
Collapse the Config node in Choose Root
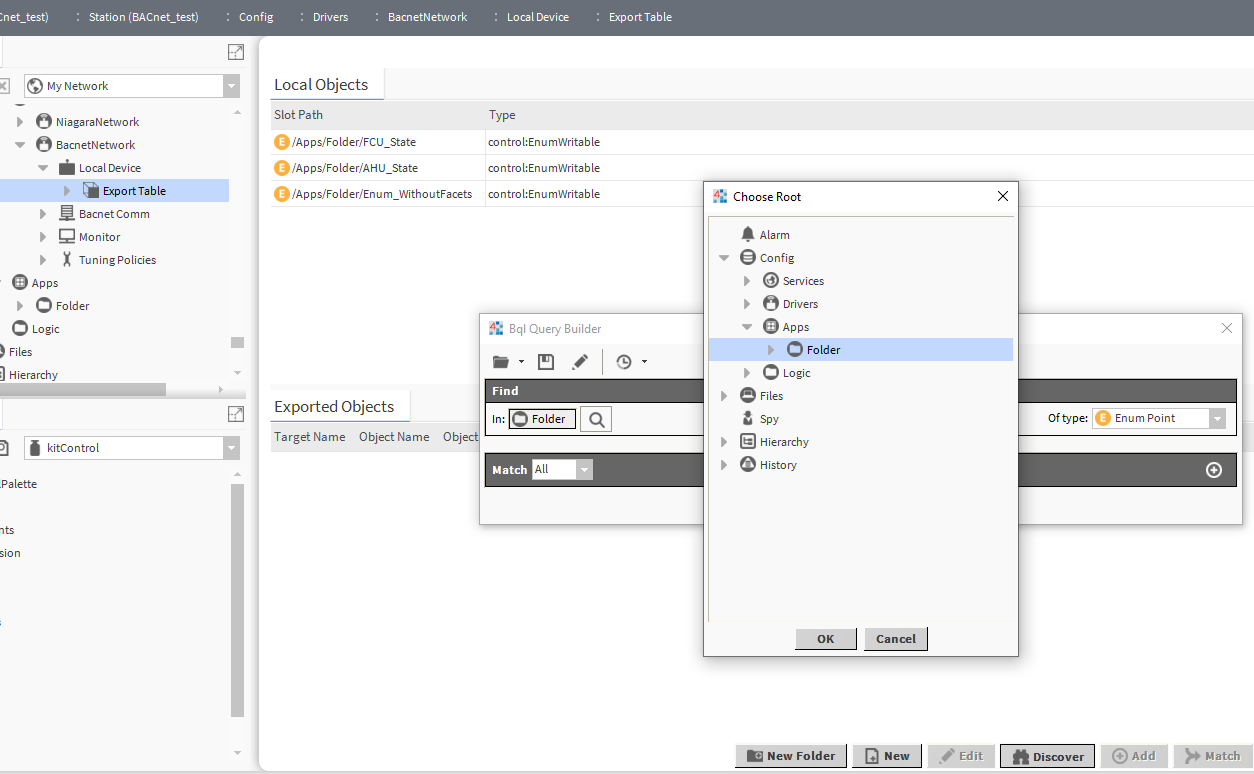point(724,257)
